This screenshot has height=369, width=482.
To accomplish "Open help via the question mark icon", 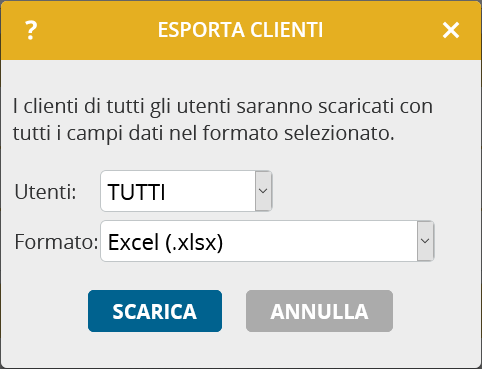I will 31,30.
